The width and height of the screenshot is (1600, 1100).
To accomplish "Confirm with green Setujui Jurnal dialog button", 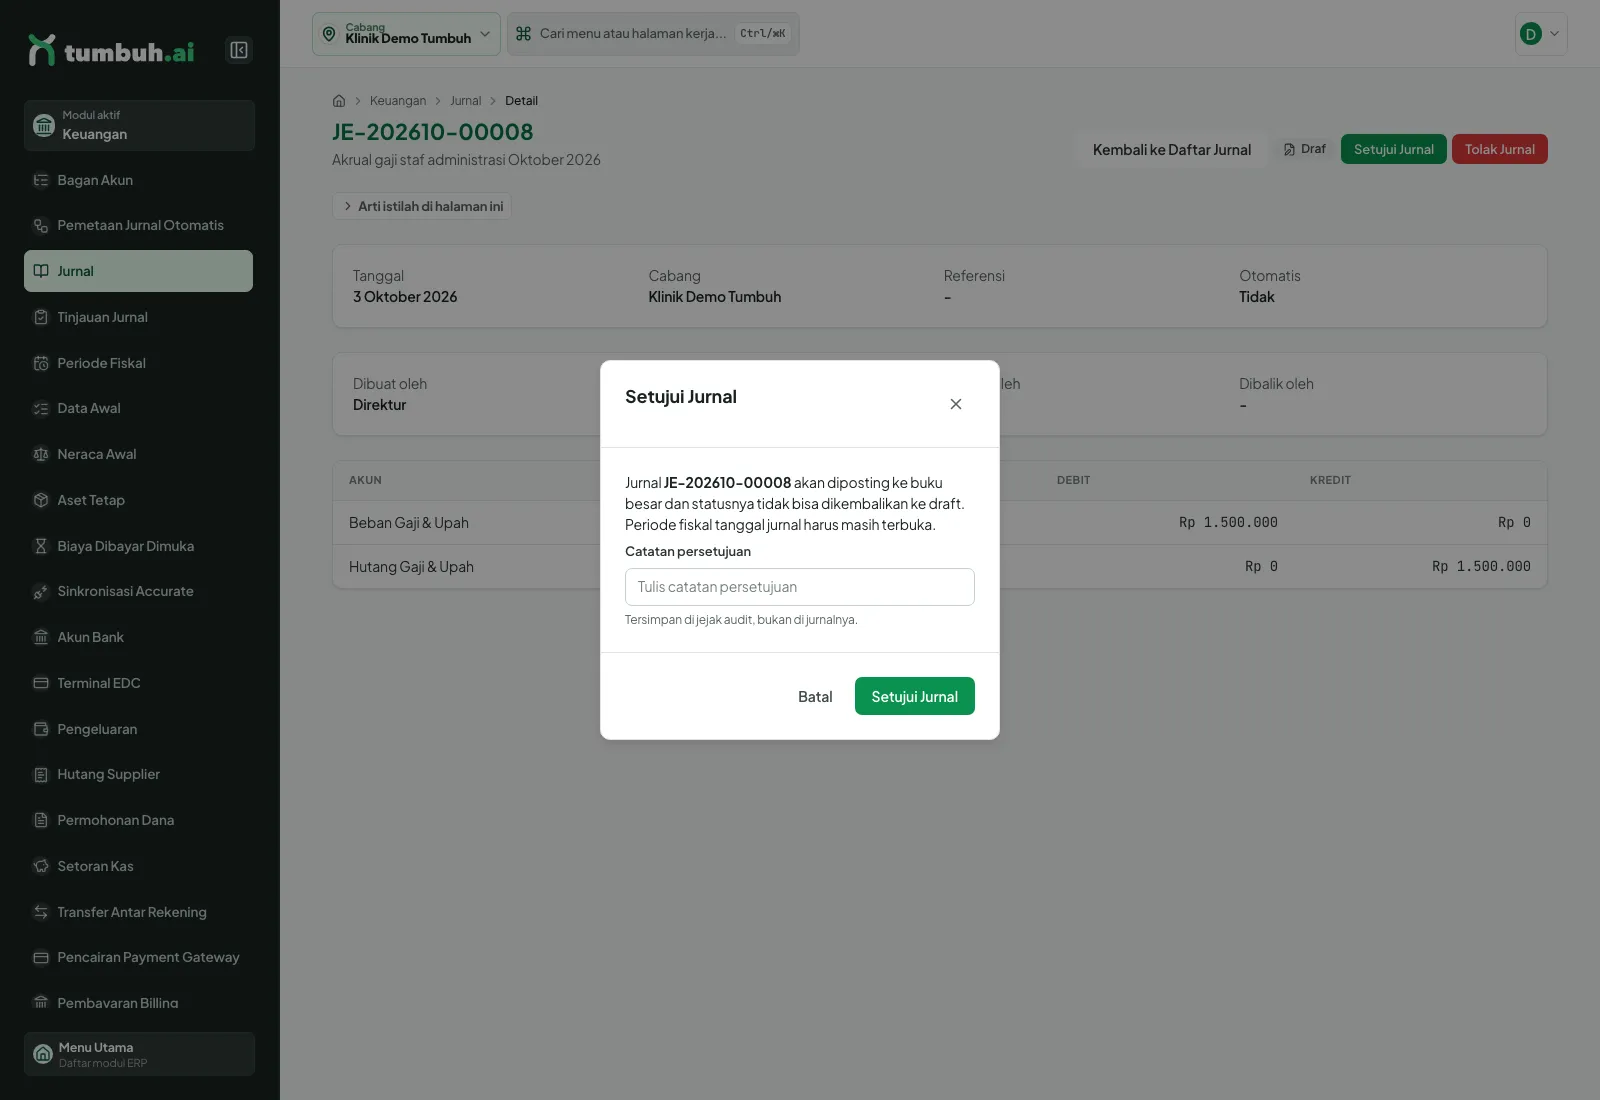I will (915, 696).
